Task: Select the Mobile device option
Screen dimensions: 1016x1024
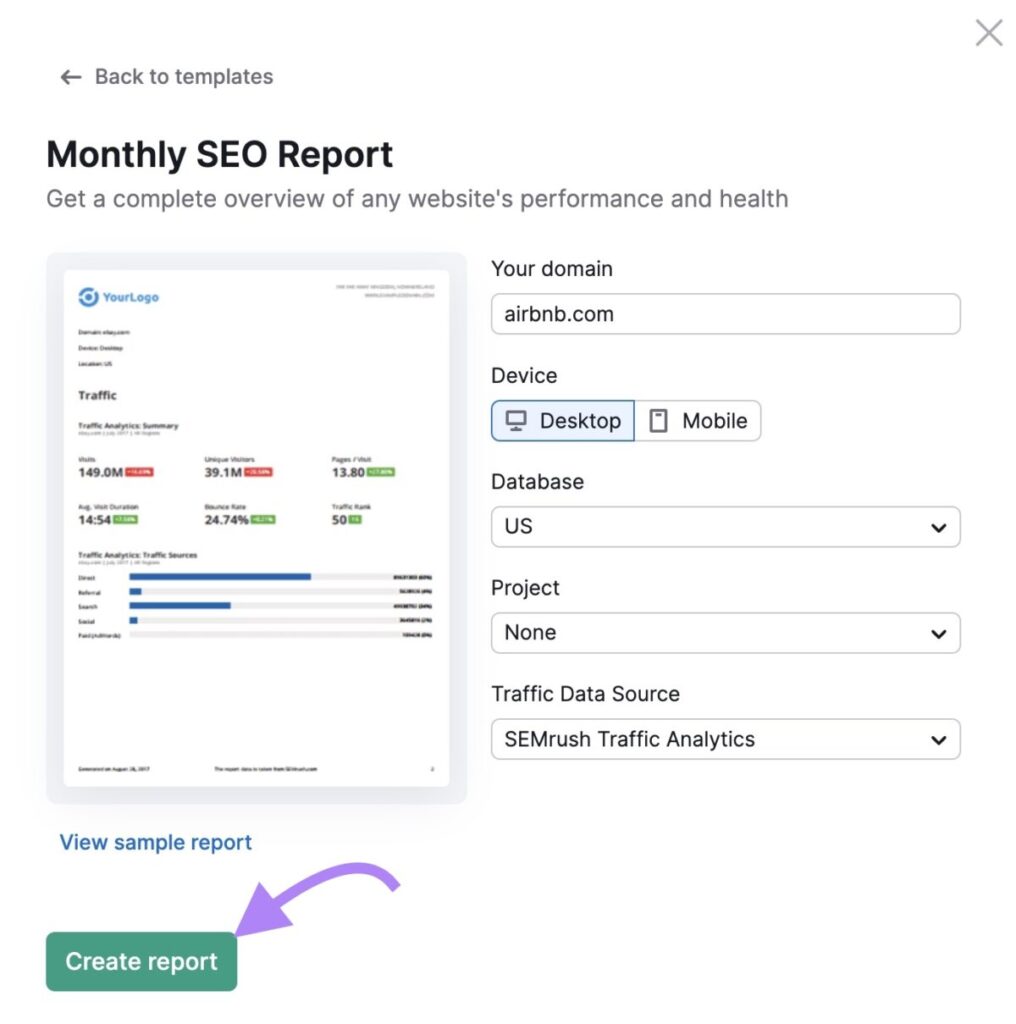Action: coord(697,421)
